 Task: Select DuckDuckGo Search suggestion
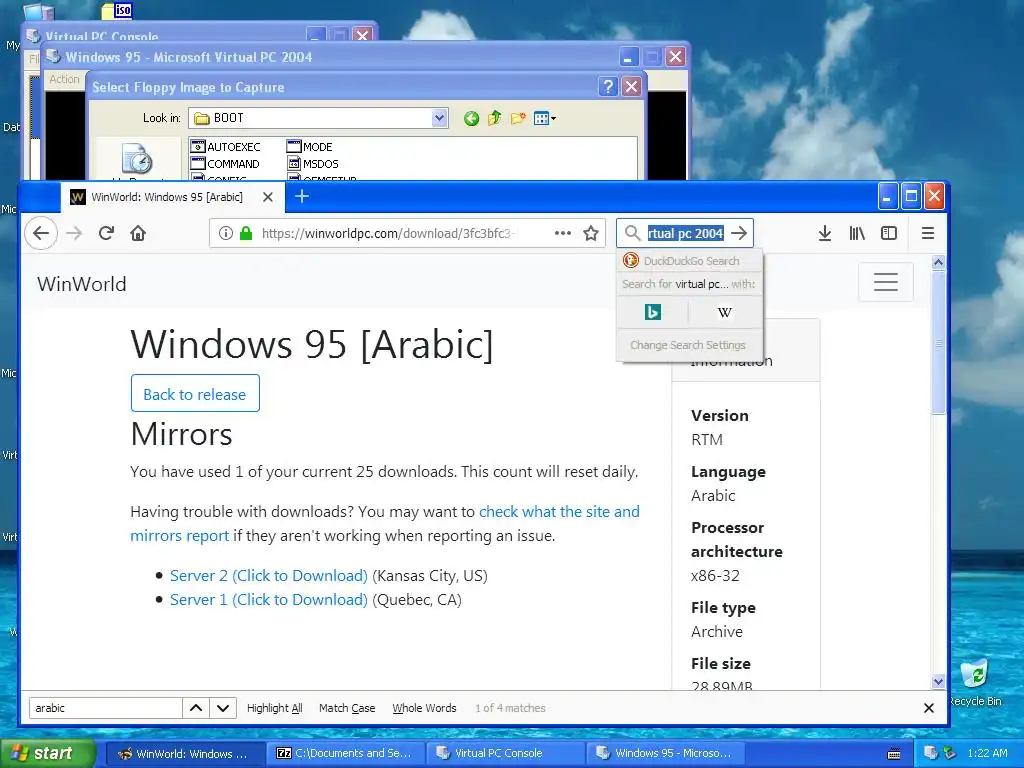pos(690,261)
